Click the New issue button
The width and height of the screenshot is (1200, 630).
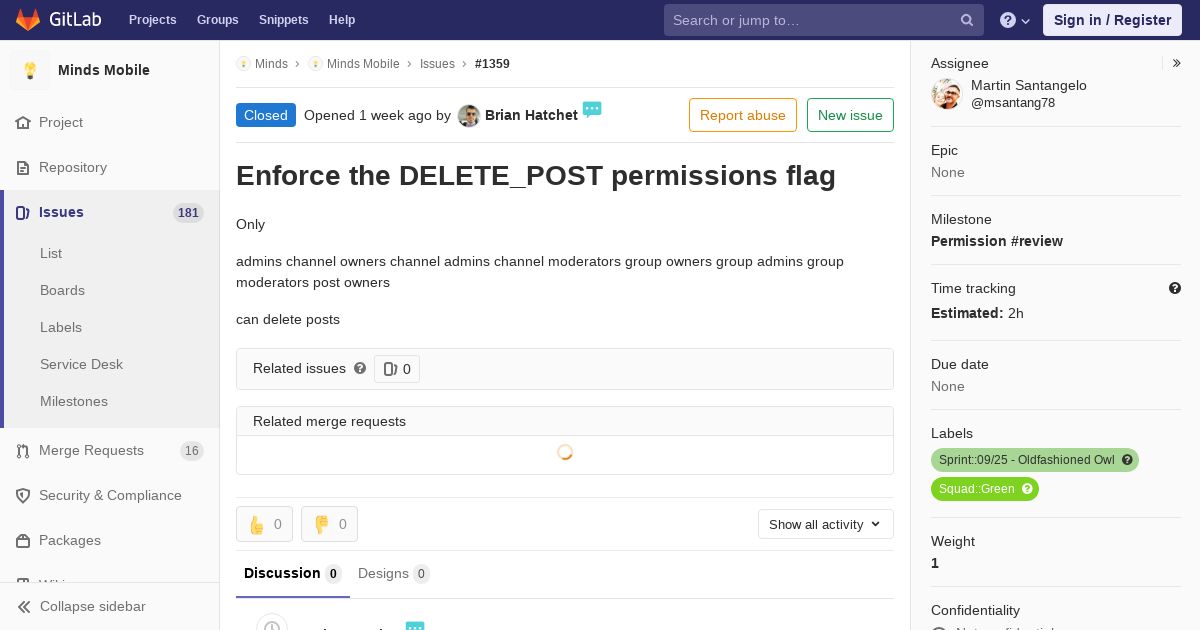click(x=850, y=115)
